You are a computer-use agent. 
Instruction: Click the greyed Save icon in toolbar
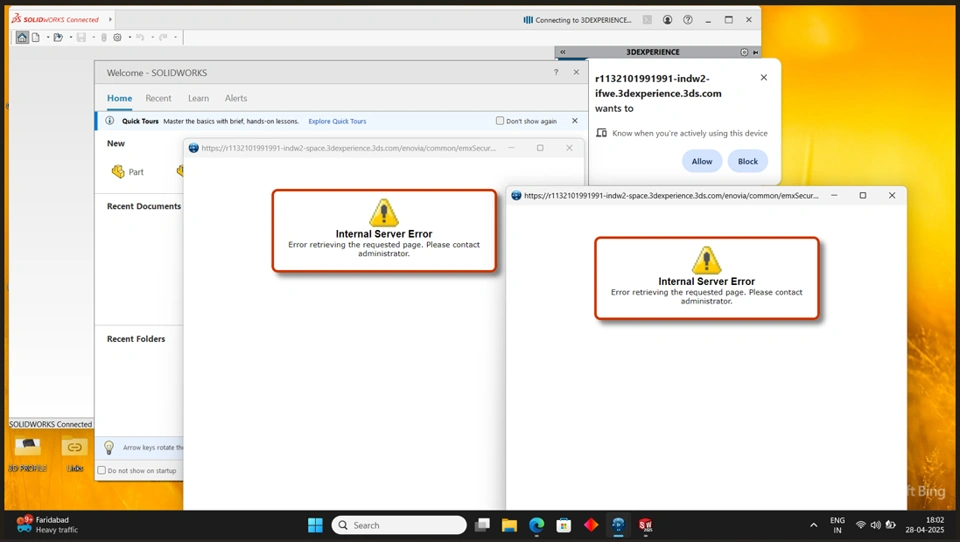coord(81,37)
